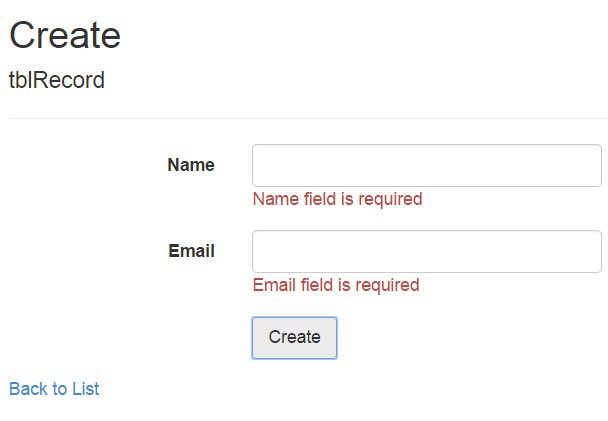This screenshot has width=608, height=421.
Task: Click the large Create page heading
Action: [x=65, y=35]
